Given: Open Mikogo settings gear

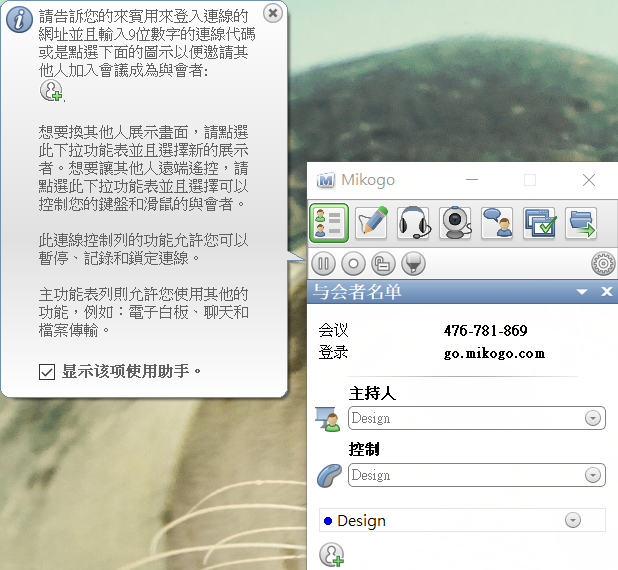Looking at the screenshot, I should click(x=603, y=264).
